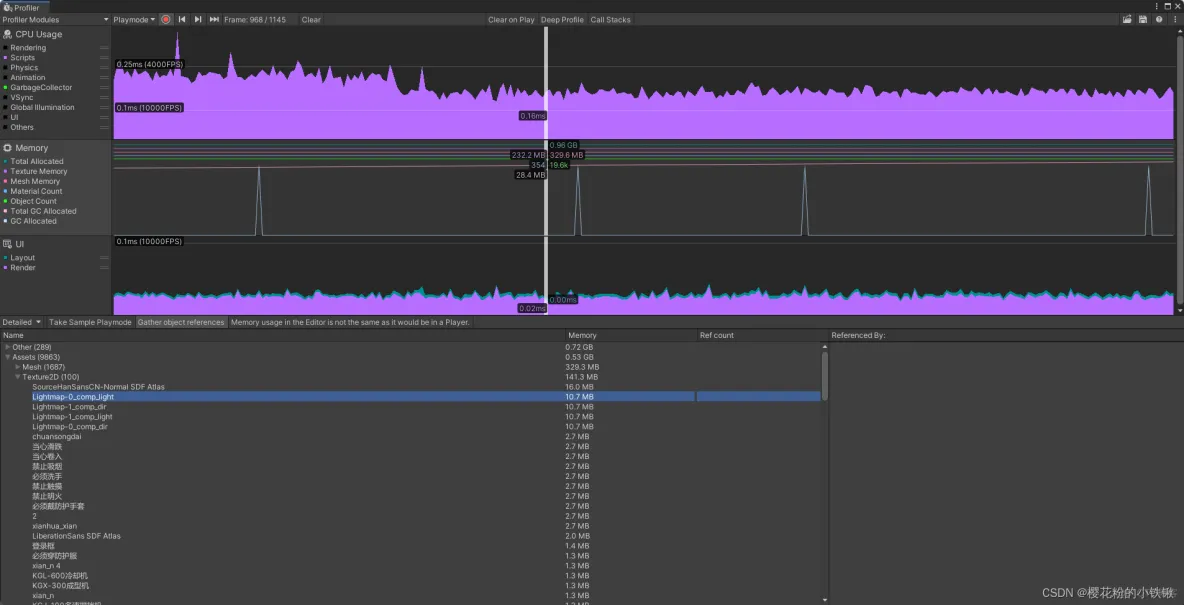Image resolution: width=1184 pixels, height=605 pixels.
Task: Select the Memory module icon
Action: [8, 148]
